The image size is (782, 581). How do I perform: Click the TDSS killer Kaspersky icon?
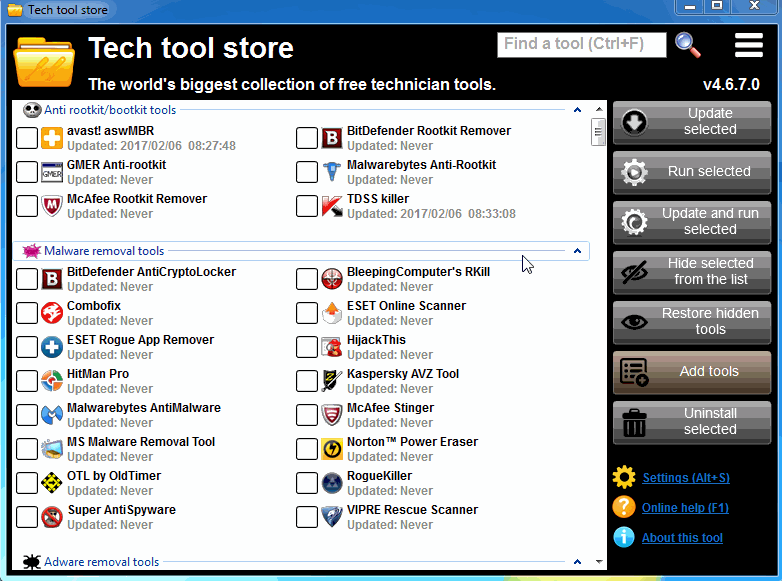click(x=332, y=206)
